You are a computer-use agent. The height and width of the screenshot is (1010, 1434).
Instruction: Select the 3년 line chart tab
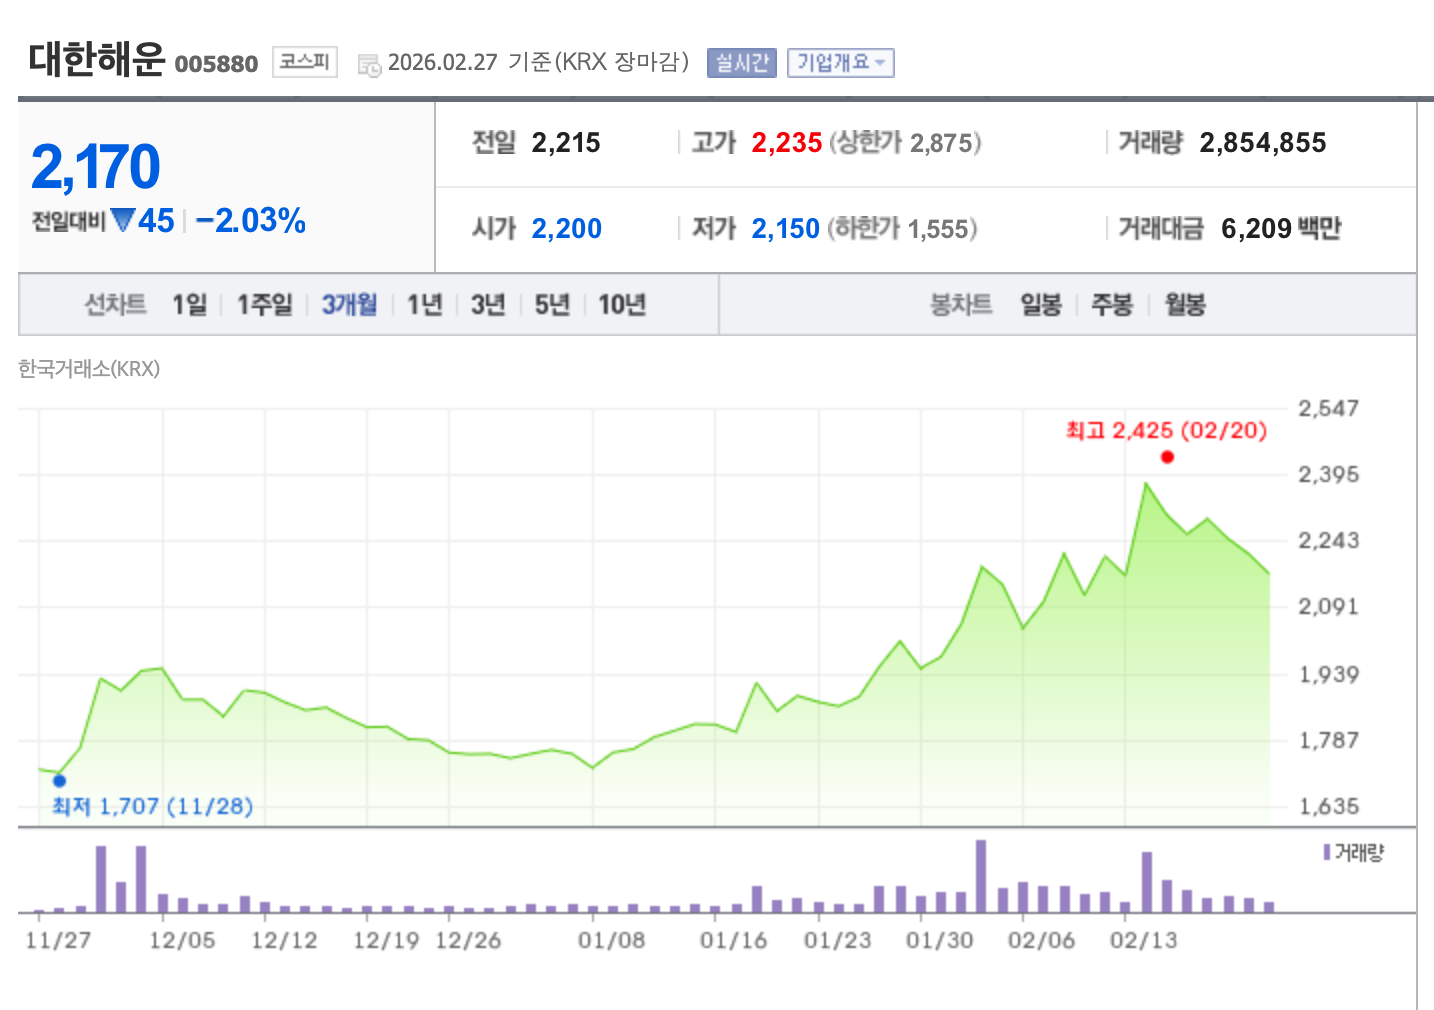[x=488, y=304]
